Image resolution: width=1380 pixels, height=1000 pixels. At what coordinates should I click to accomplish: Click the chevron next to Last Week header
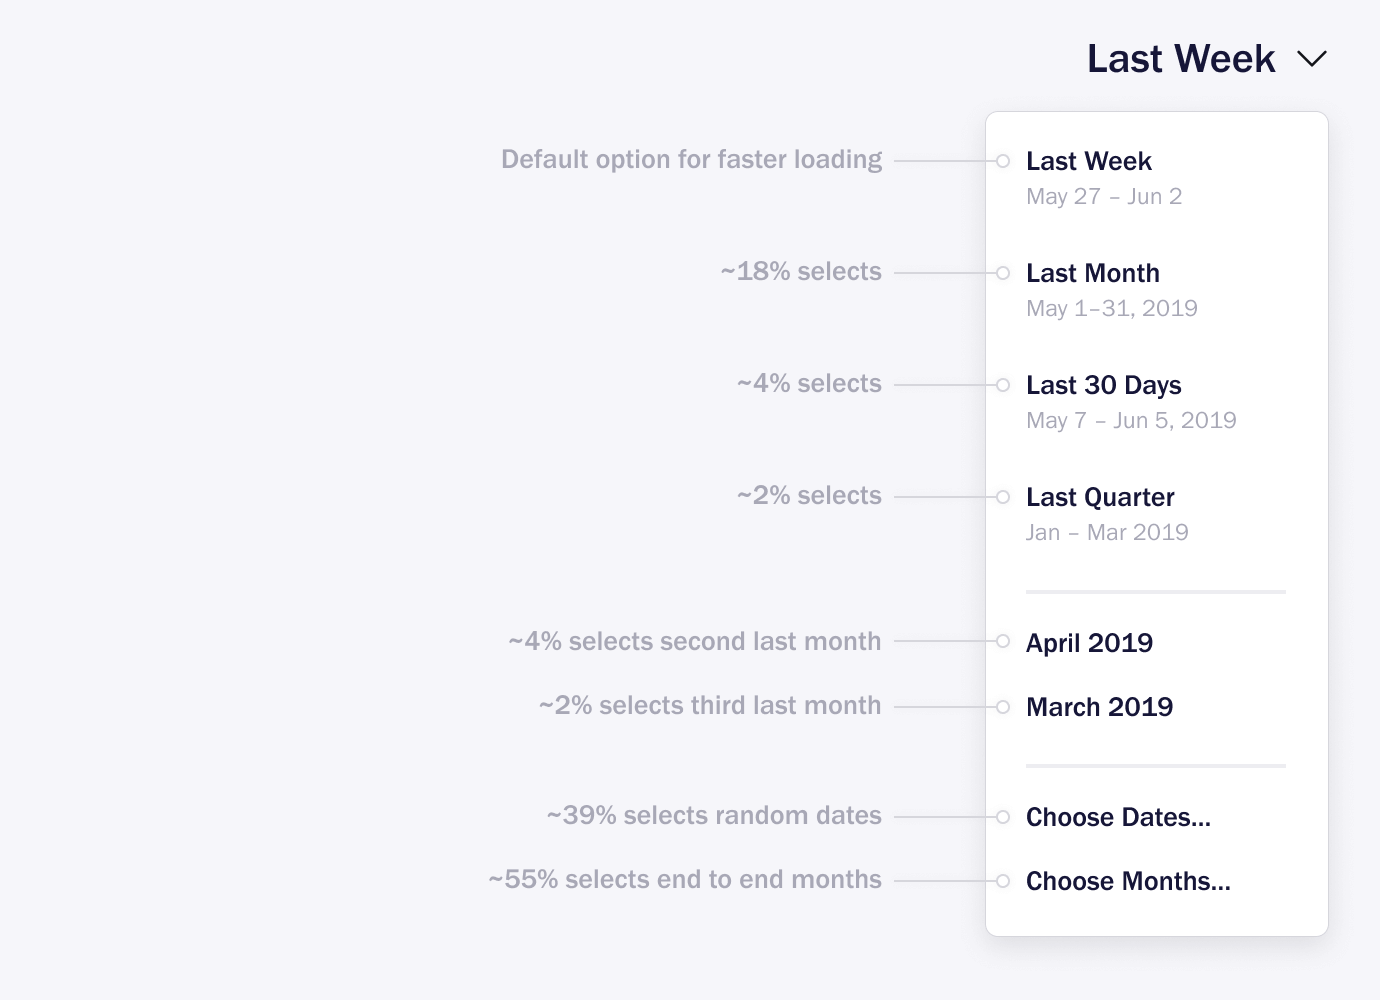(1311, 59)
